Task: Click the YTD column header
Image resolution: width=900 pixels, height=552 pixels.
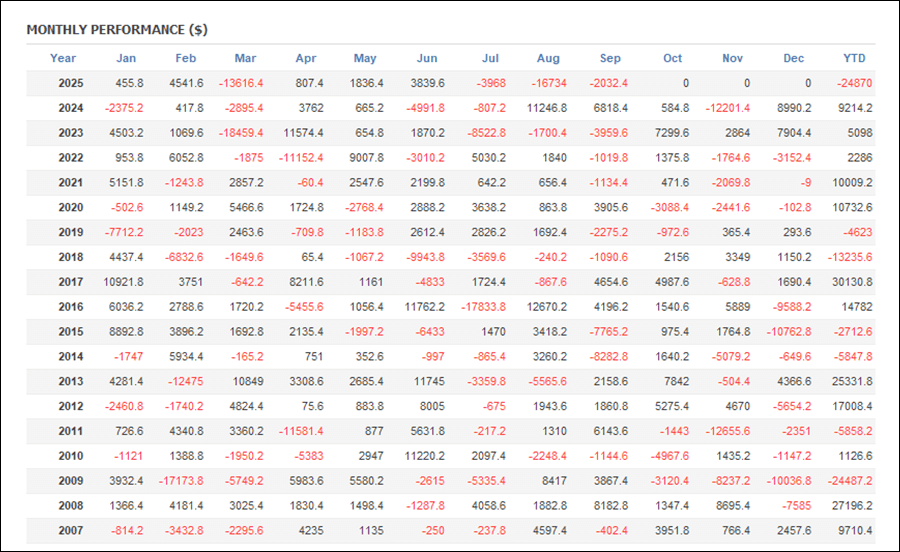Action: 854,58
